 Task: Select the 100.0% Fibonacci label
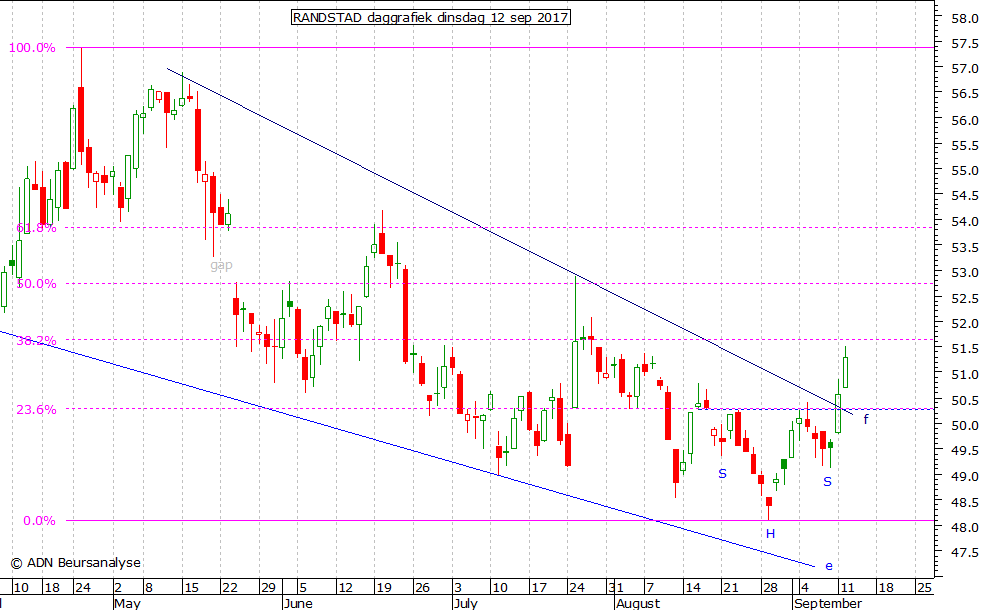(32, 48)
